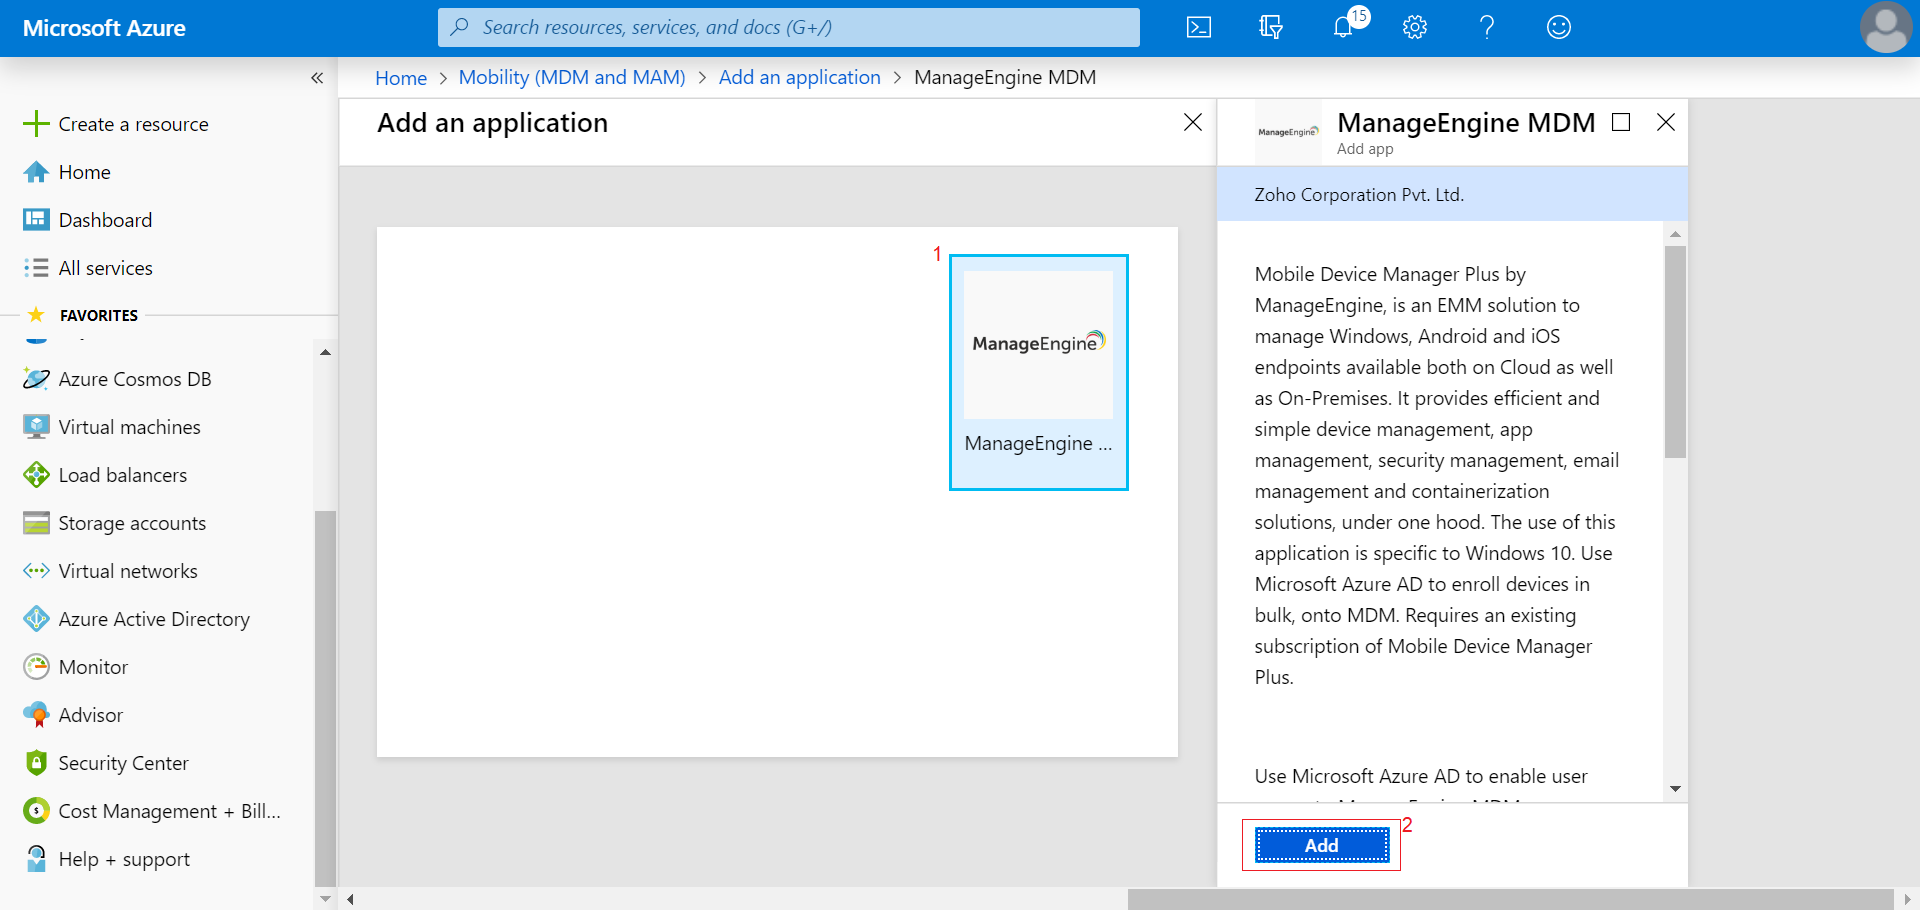1920x910 pixels.
Task: Click the Monitor gauge icon
Action: tap(36, 667)
